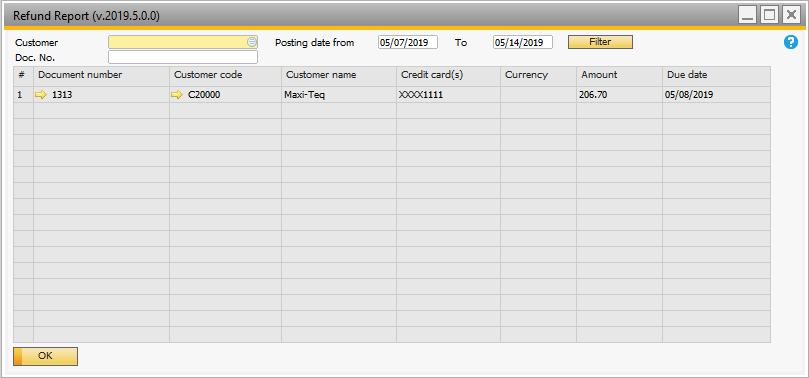Sort by Customer name column header
The height and width of the screenshot is (378, 809).
point(339,75)
